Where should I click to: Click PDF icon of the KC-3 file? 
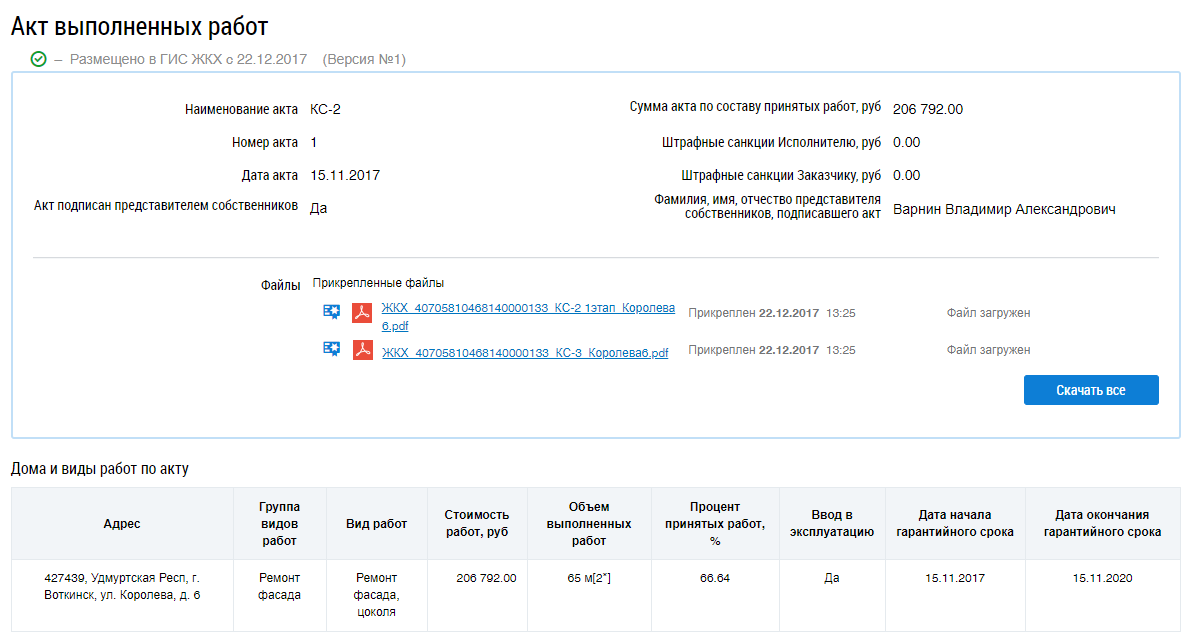362,350
